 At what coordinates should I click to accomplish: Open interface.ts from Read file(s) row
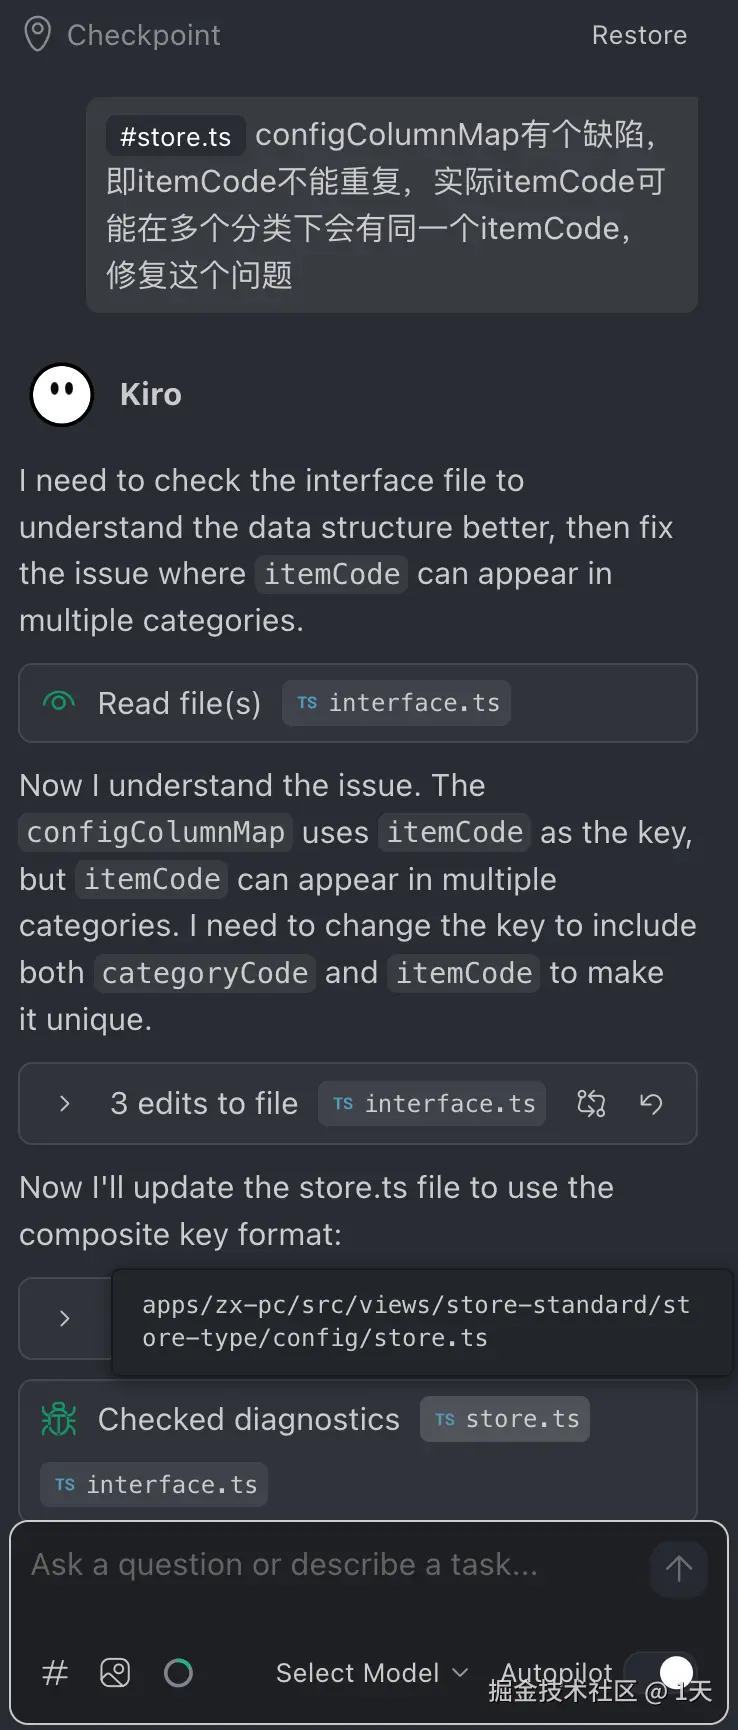click(397, 703)
